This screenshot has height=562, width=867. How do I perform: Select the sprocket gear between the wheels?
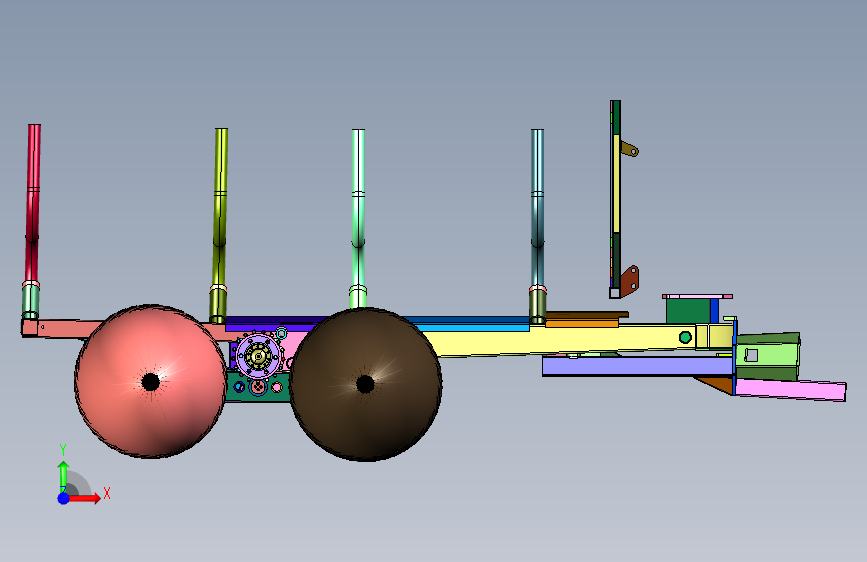[x=258, y=356]
